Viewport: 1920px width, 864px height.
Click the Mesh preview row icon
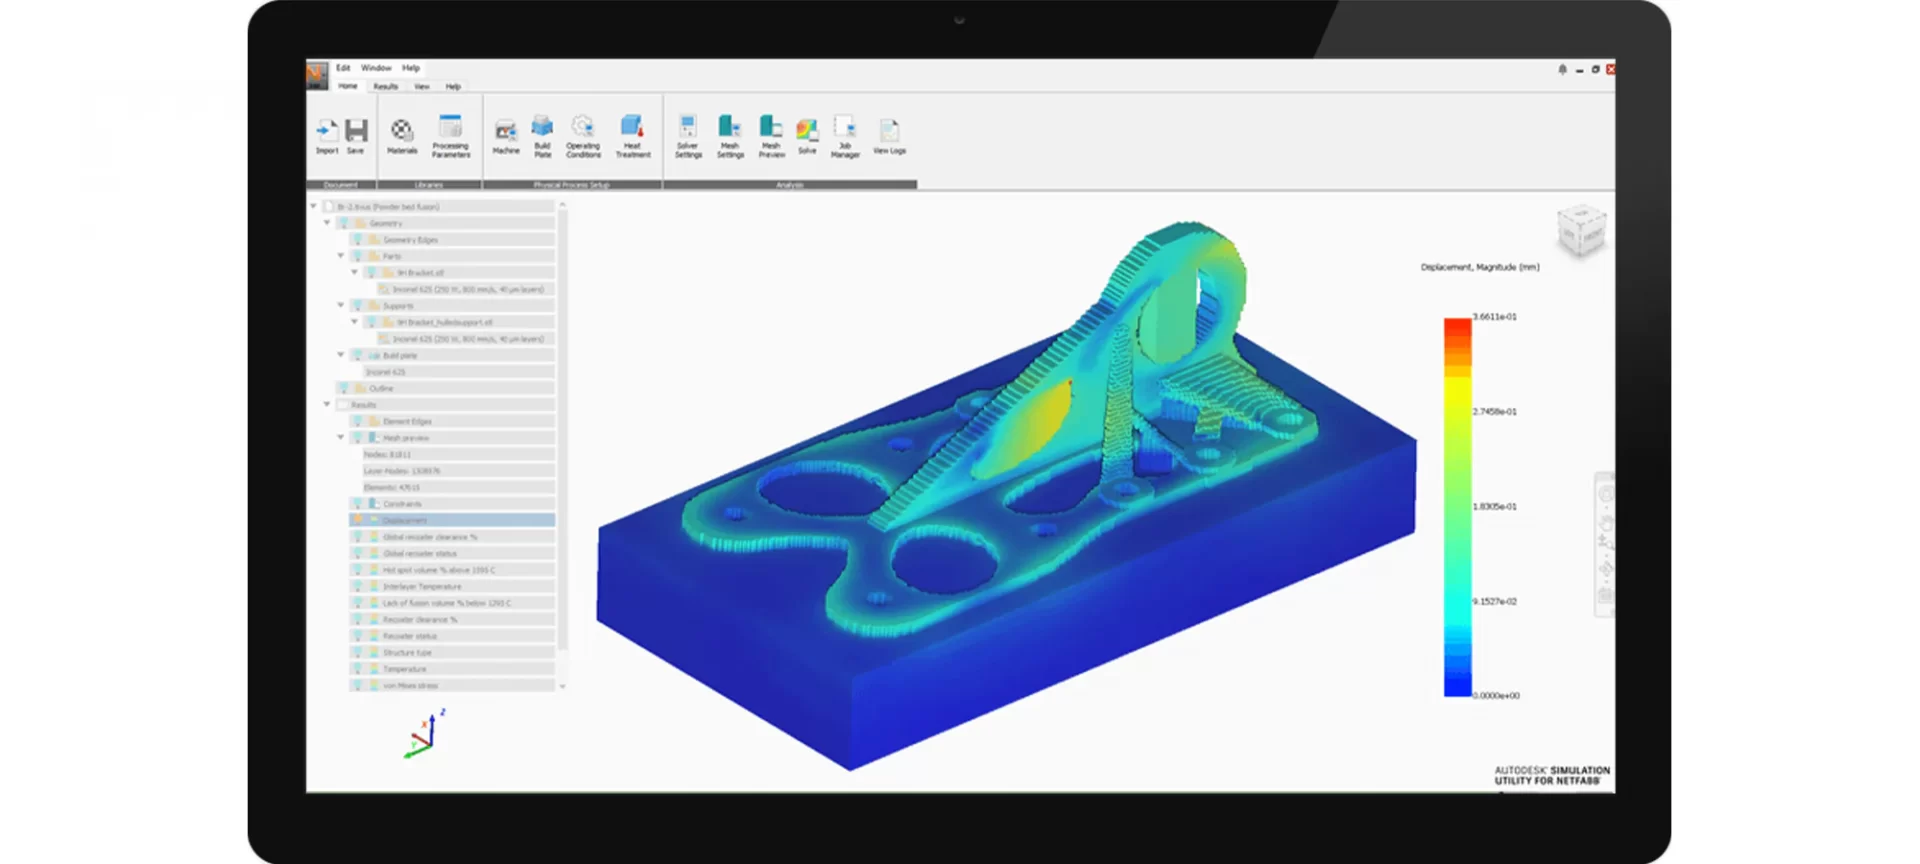click(374, 438)
